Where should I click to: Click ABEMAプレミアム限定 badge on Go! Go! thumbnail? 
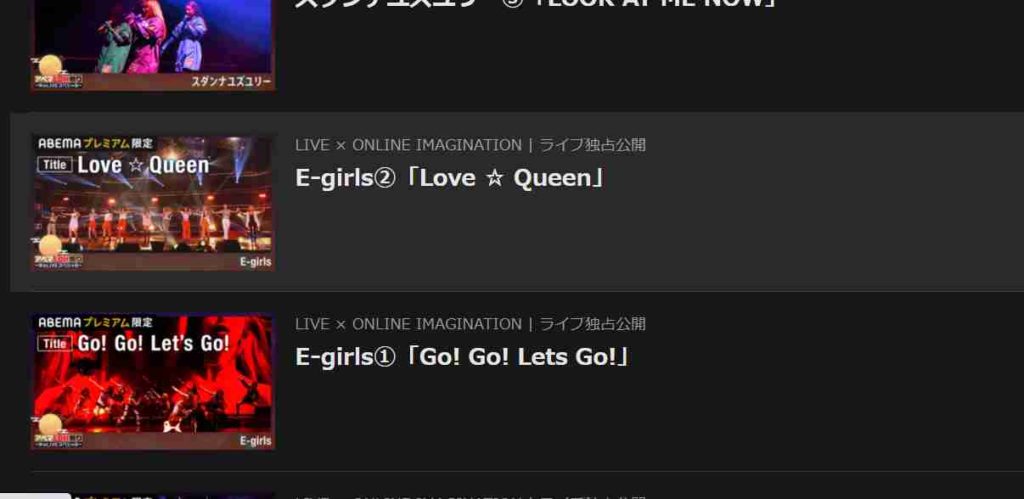(95, 322)
